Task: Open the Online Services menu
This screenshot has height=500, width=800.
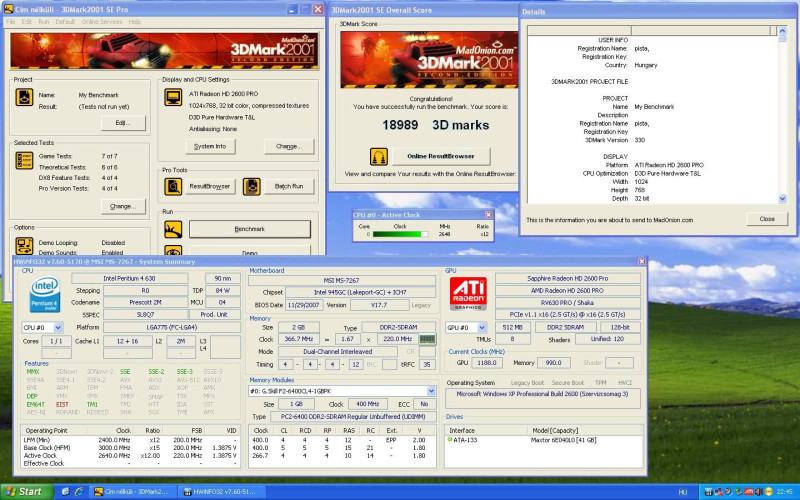Action: coord(102,21)
